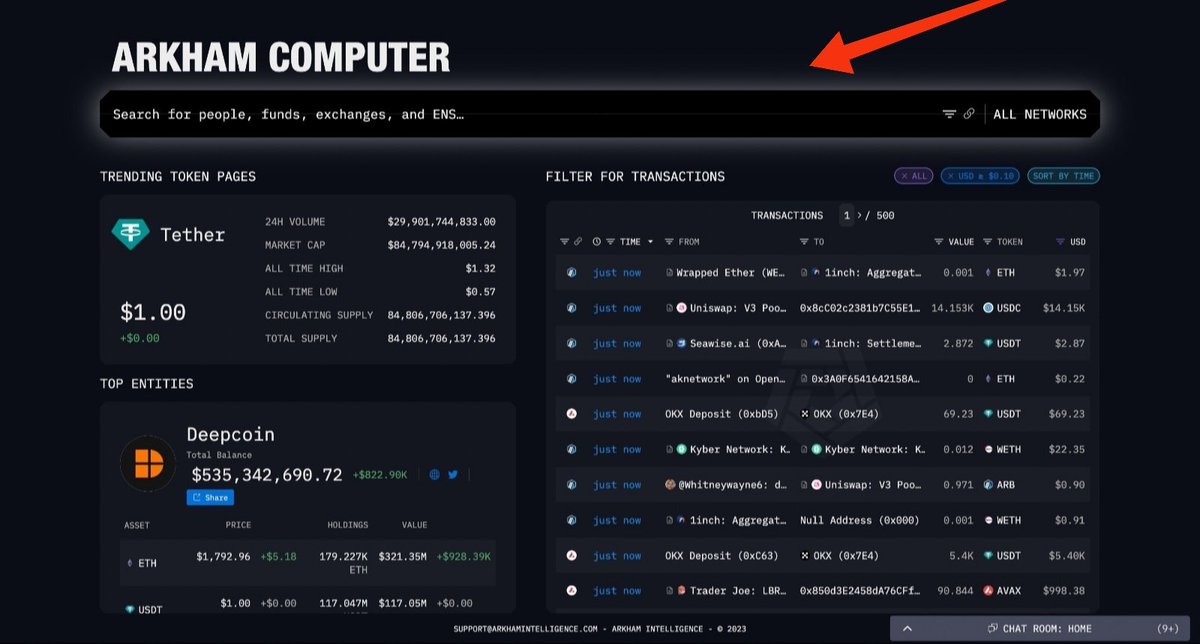The height and width of the screenshot is (644, 1200).
Task: Click 'just now' in Seawise.ai row
Action: (617, 343)
